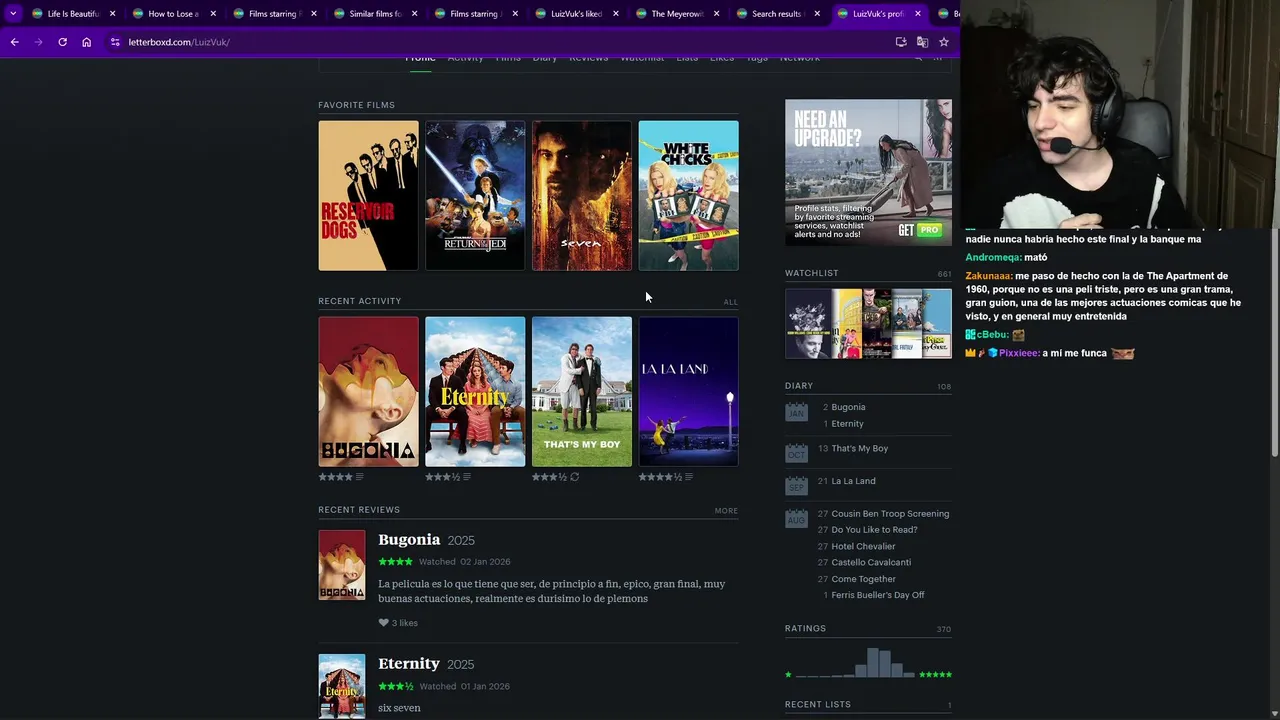
Task: Click the review icon under Eternity poster
Action: (467, 477)
